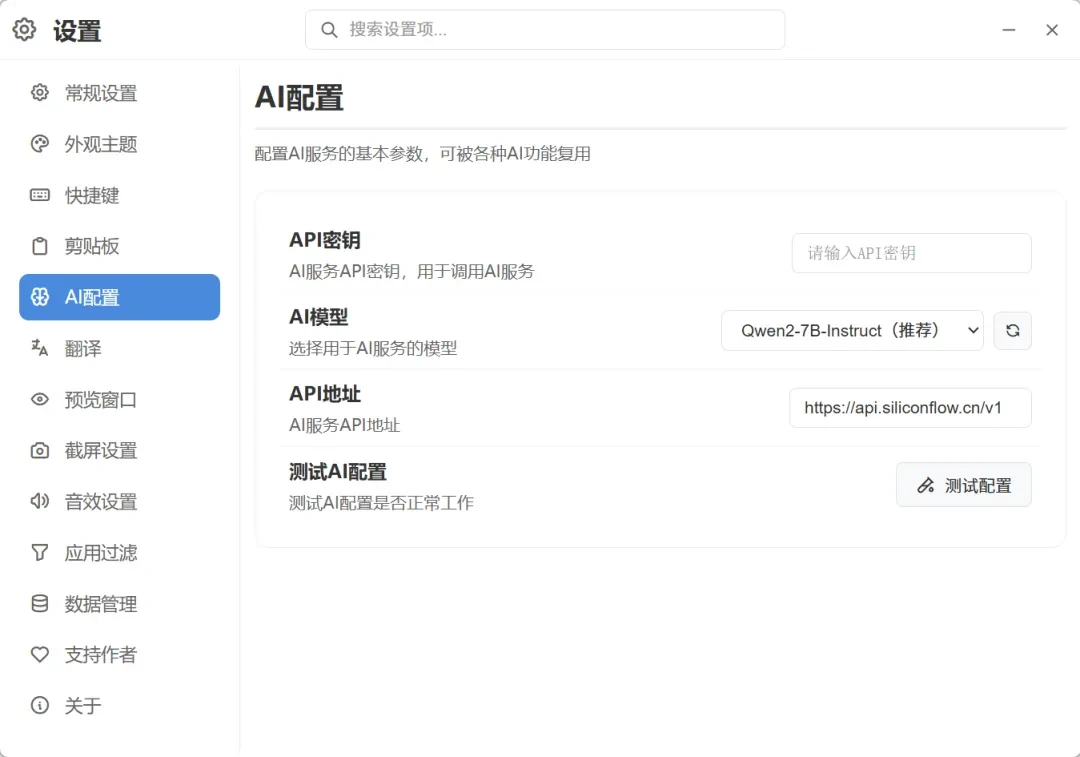The width and height of the screenshot is (1080, 757).
Task: Click the clipboard icon next to 剪贴板
Action: pos(40,246)
